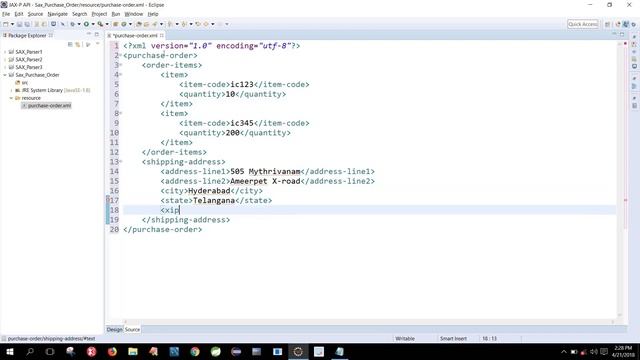Show hidden system tray icons
Screen dimensions: 640x360
(x=564, y=351)
